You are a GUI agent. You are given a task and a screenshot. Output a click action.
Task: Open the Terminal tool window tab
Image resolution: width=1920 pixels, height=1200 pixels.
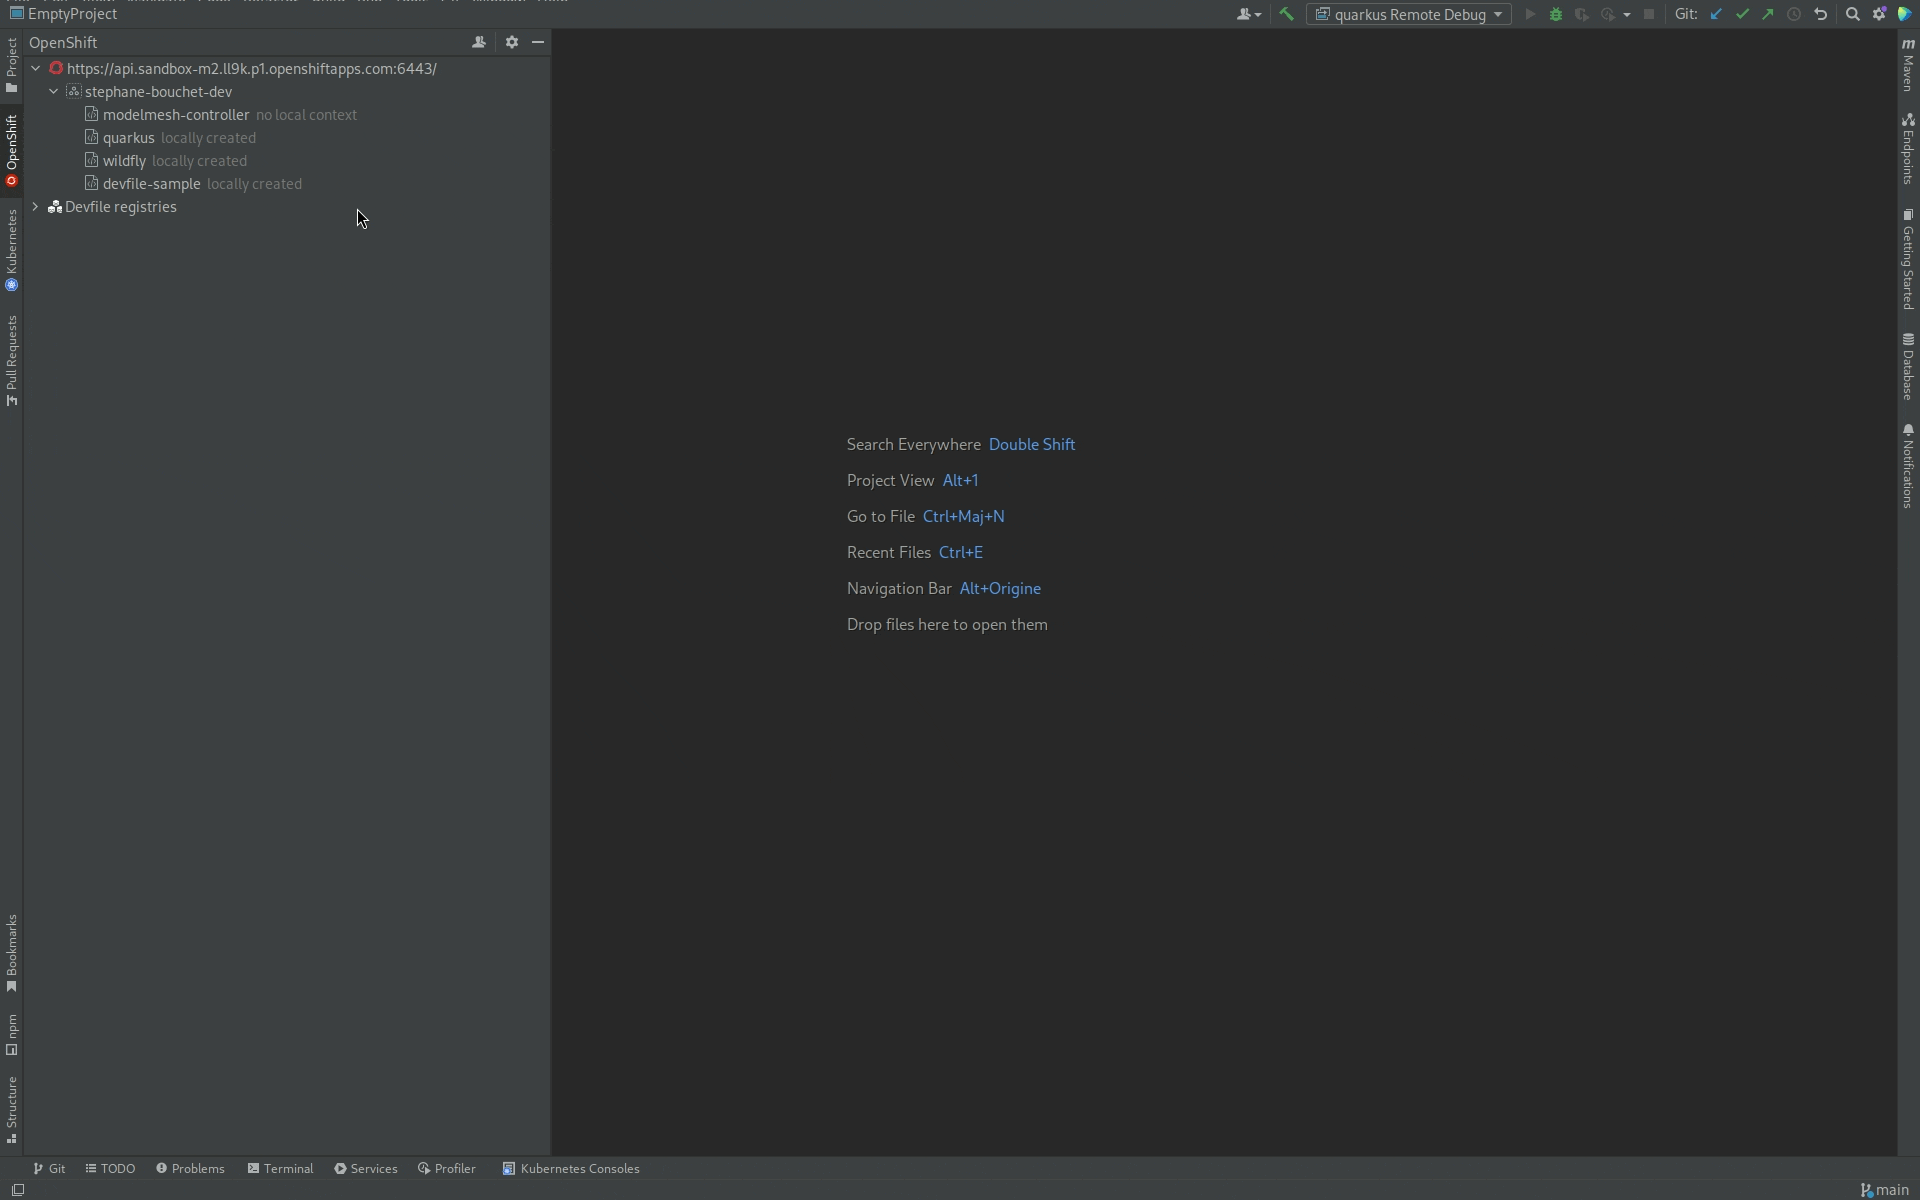[x=280, y=1168]
